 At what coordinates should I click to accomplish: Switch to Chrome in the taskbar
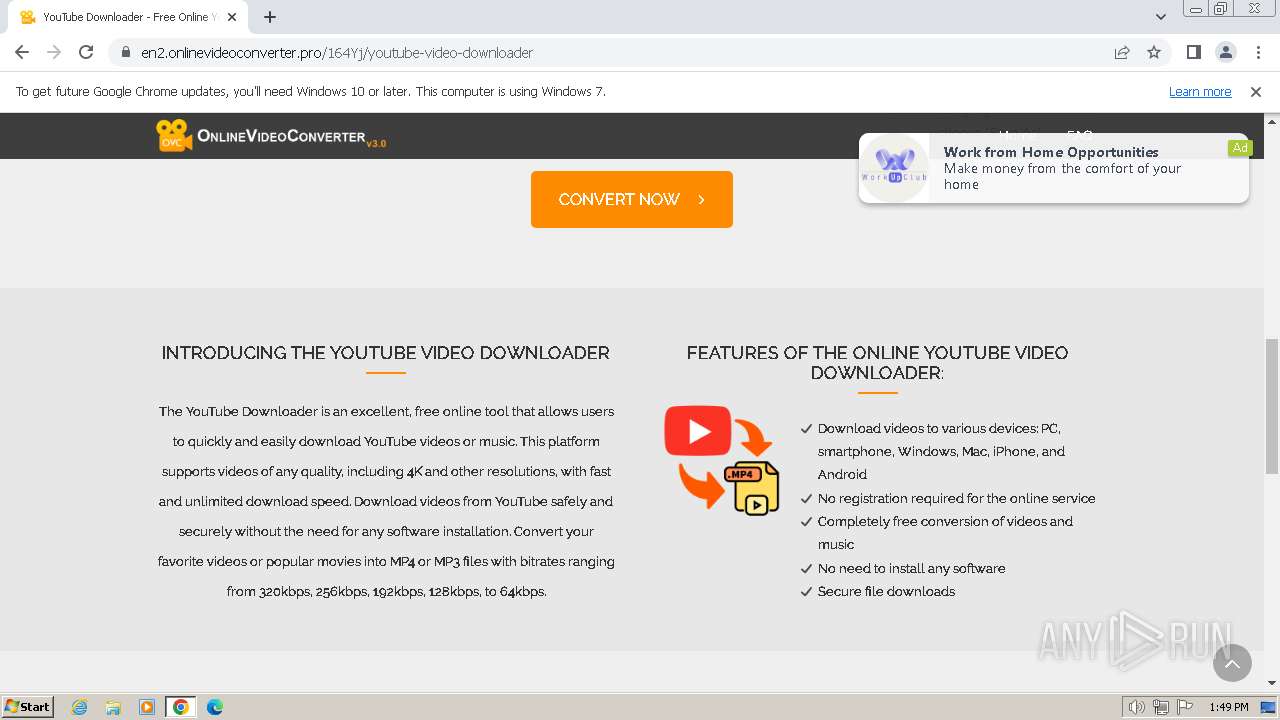pos(181,707)
